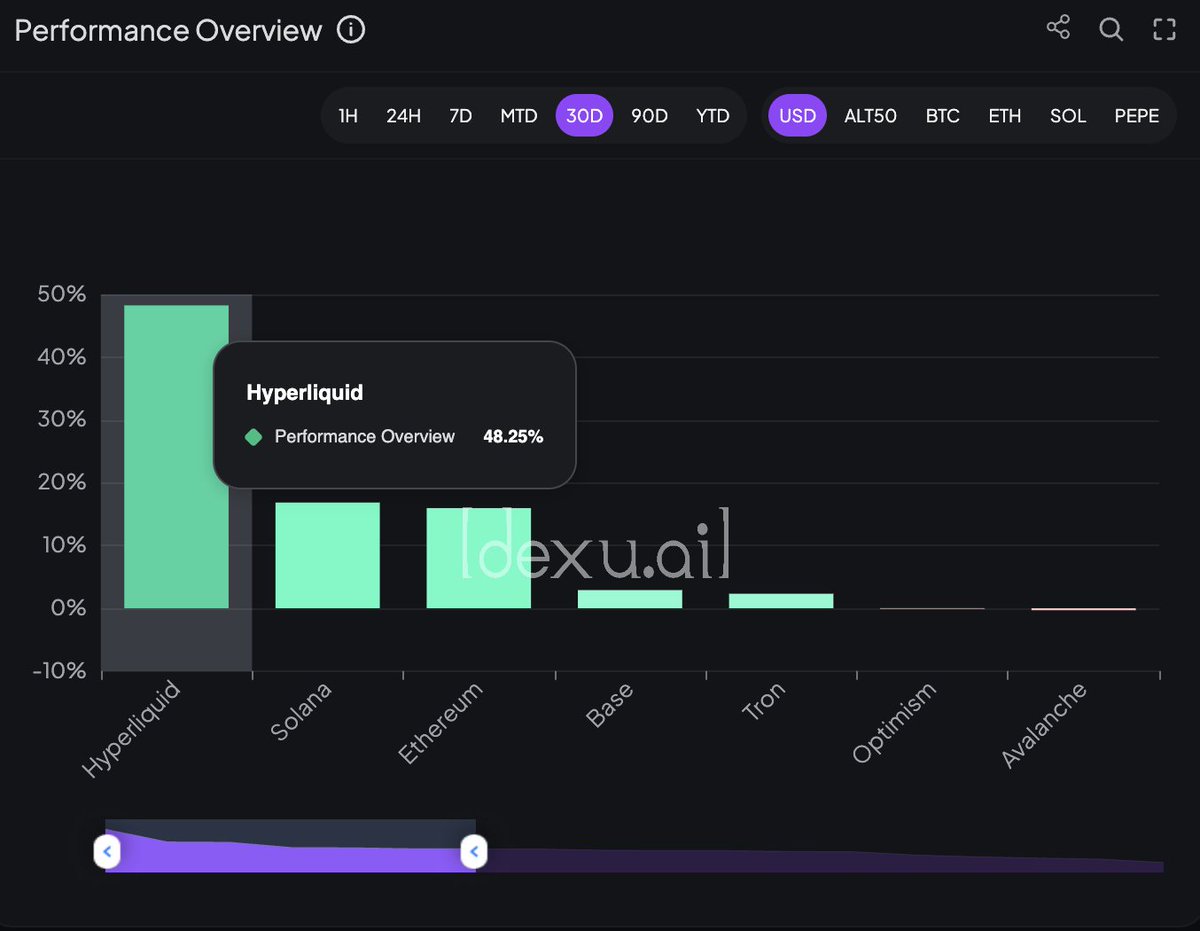Select the active 30D timeframe
Image resolution: width=1200 pixels, height=931 pixels.
click(584, 116)
